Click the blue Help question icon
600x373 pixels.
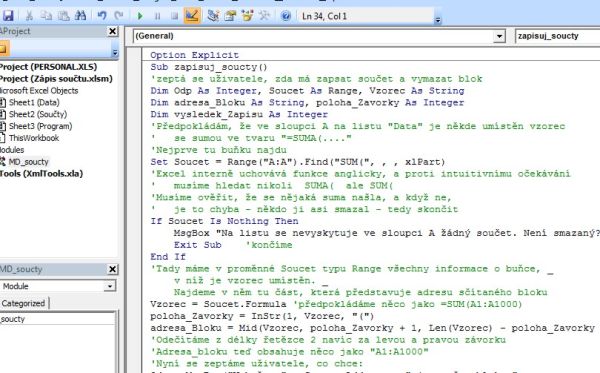pyautogui.click(x=286, y=16)
